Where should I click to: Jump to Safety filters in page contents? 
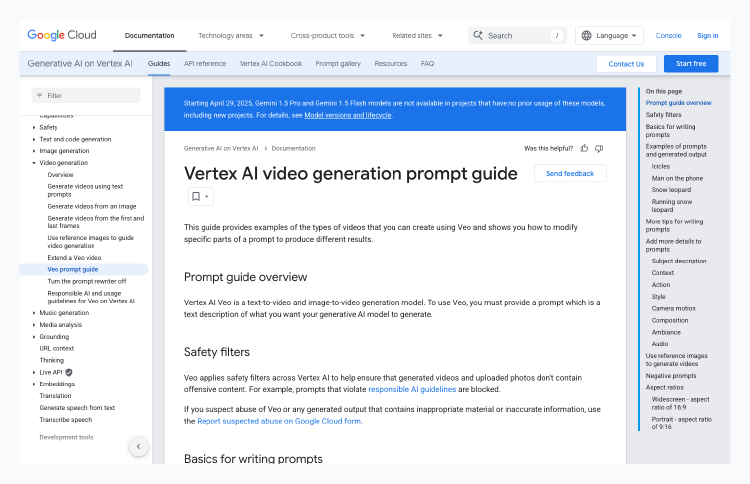tap(663, 115)
